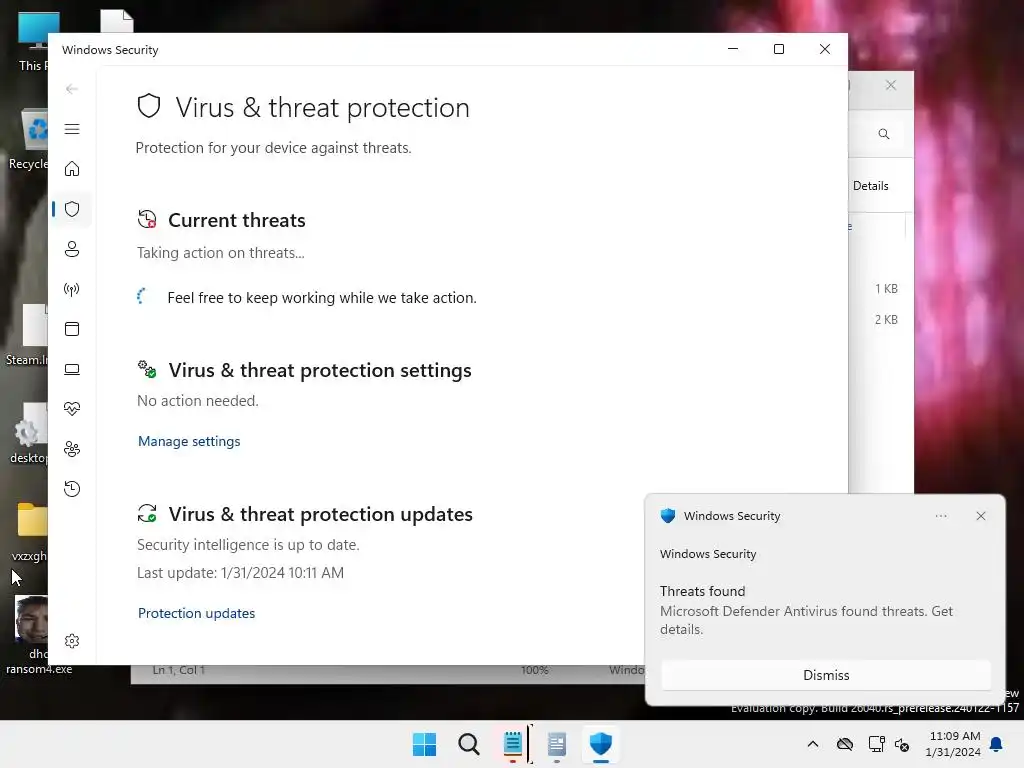Close the Windows Security toast notification

[981, 516]
